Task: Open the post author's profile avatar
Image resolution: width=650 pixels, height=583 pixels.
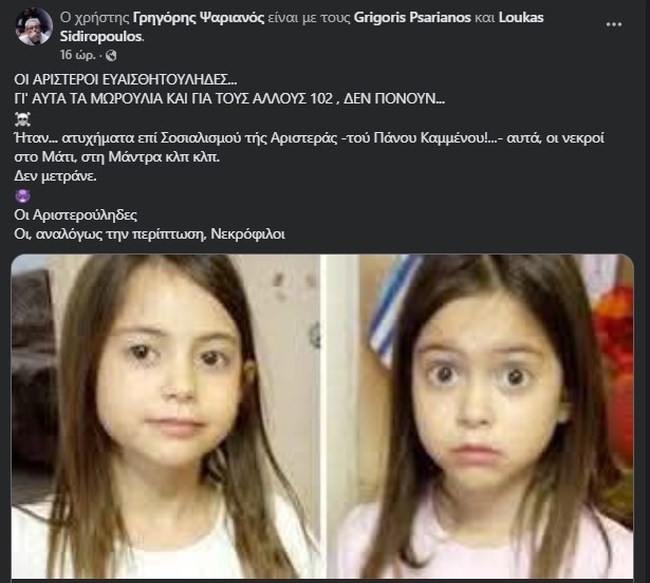Action: [34, 27]
